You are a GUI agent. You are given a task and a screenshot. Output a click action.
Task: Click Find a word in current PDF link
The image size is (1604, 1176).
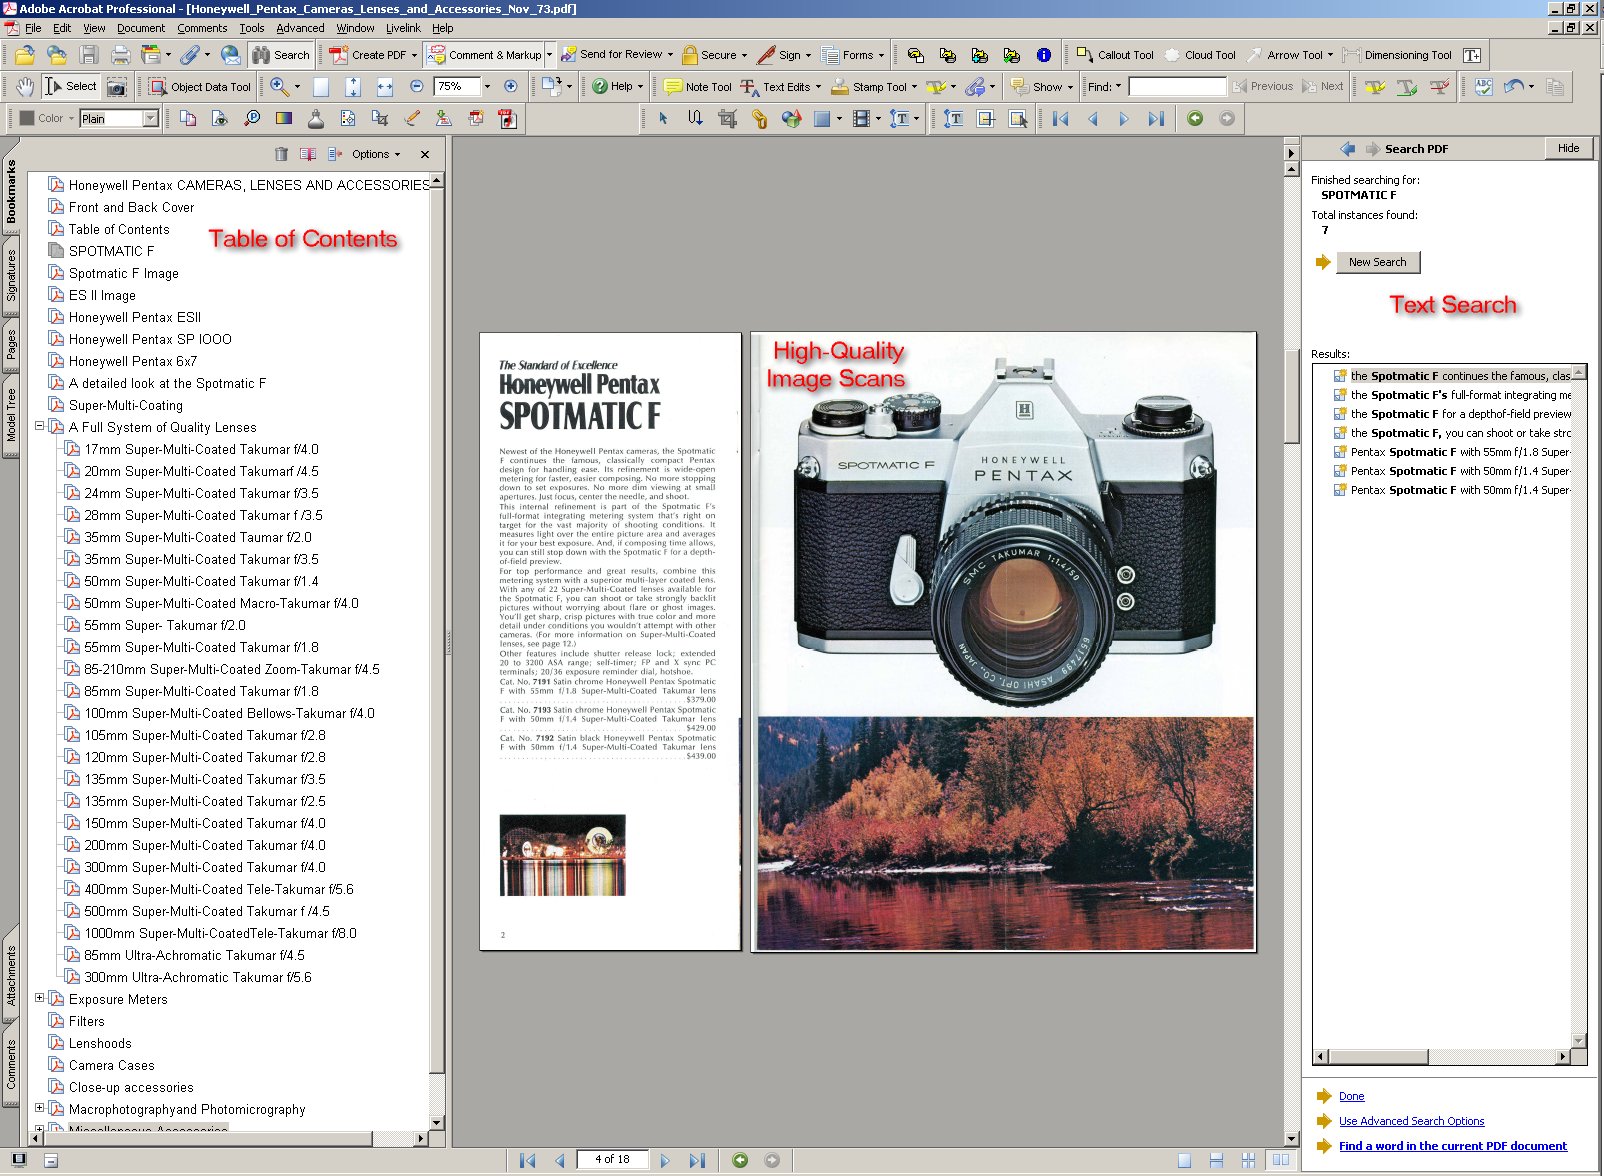coord(1453,1146)
